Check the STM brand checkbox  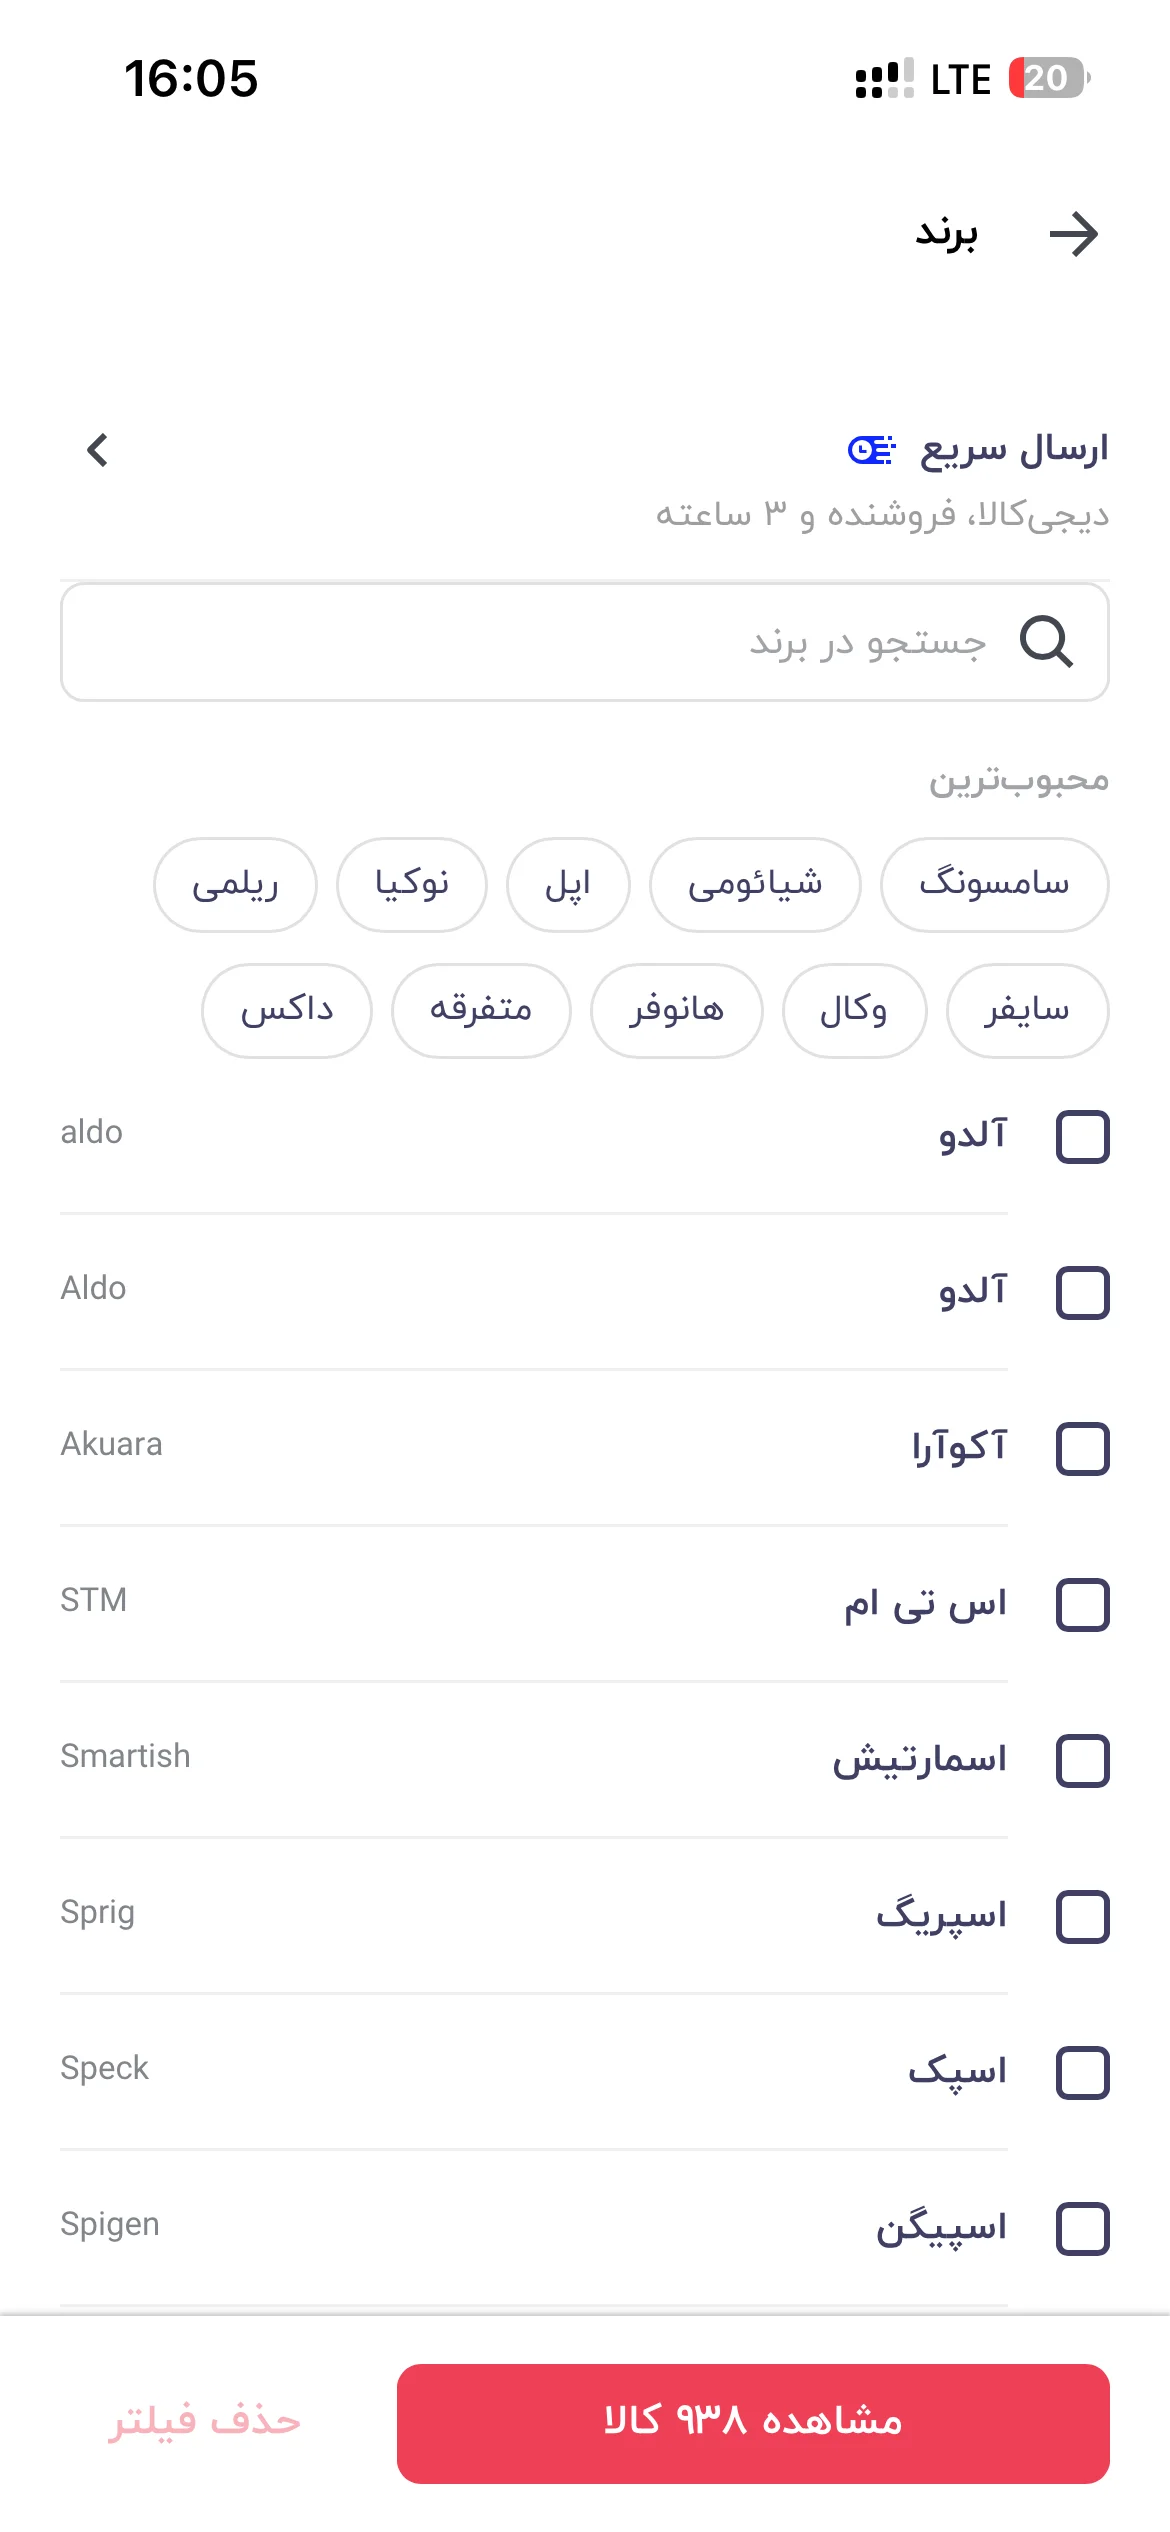[x=1083, y=1605]
